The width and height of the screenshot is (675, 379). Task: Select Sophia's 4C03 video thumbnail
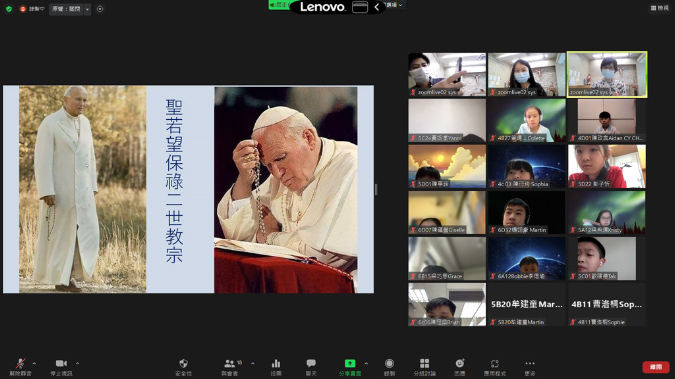(526, 166)
